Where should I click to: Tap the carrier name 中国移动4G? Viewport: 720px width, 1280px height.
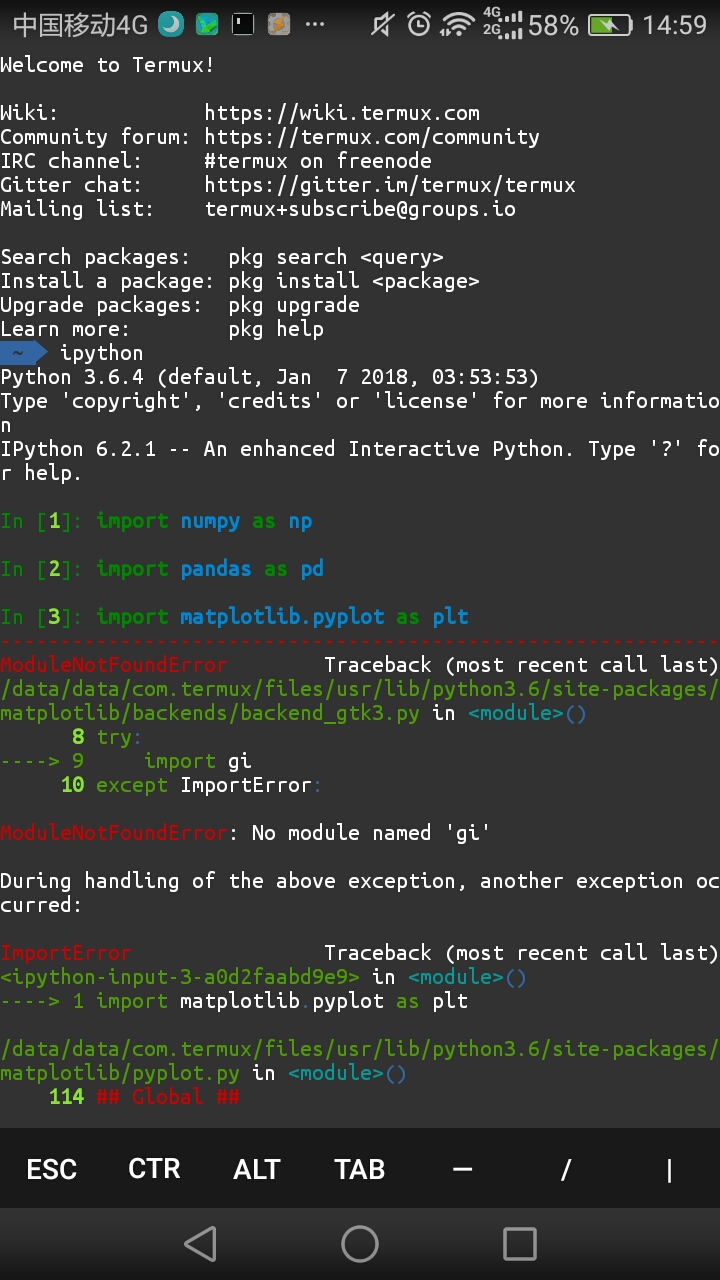click(x=80, y=25)
